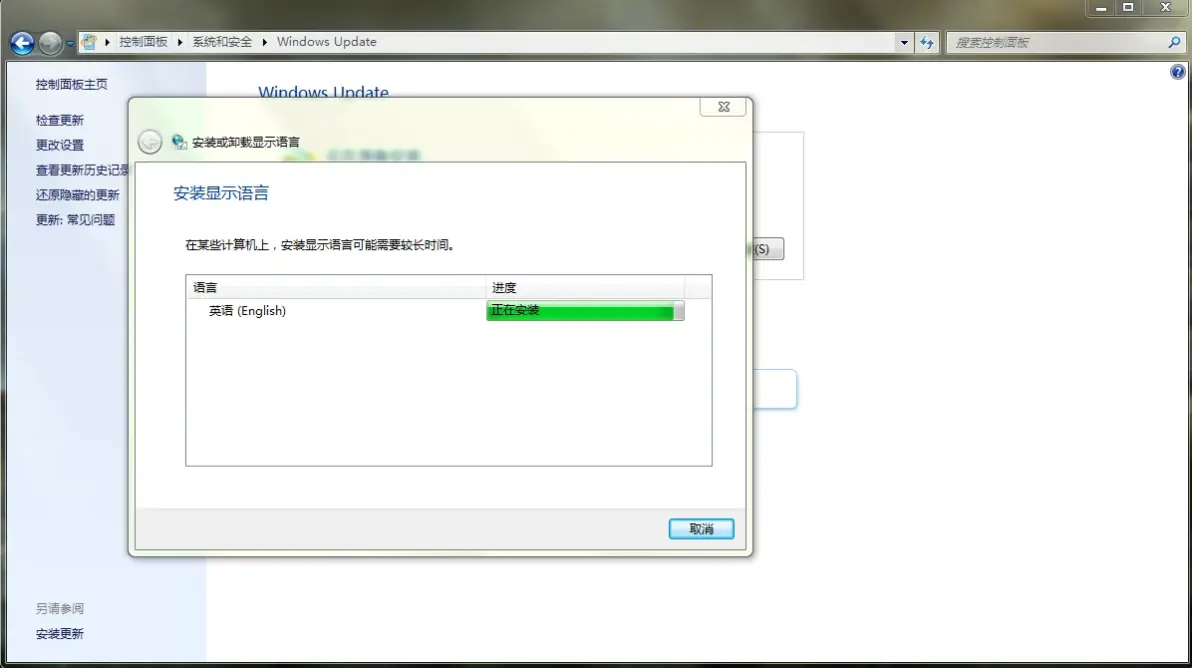
Task: Click 检查更新 in the left sidebar
Action: [x=59, y=120]
